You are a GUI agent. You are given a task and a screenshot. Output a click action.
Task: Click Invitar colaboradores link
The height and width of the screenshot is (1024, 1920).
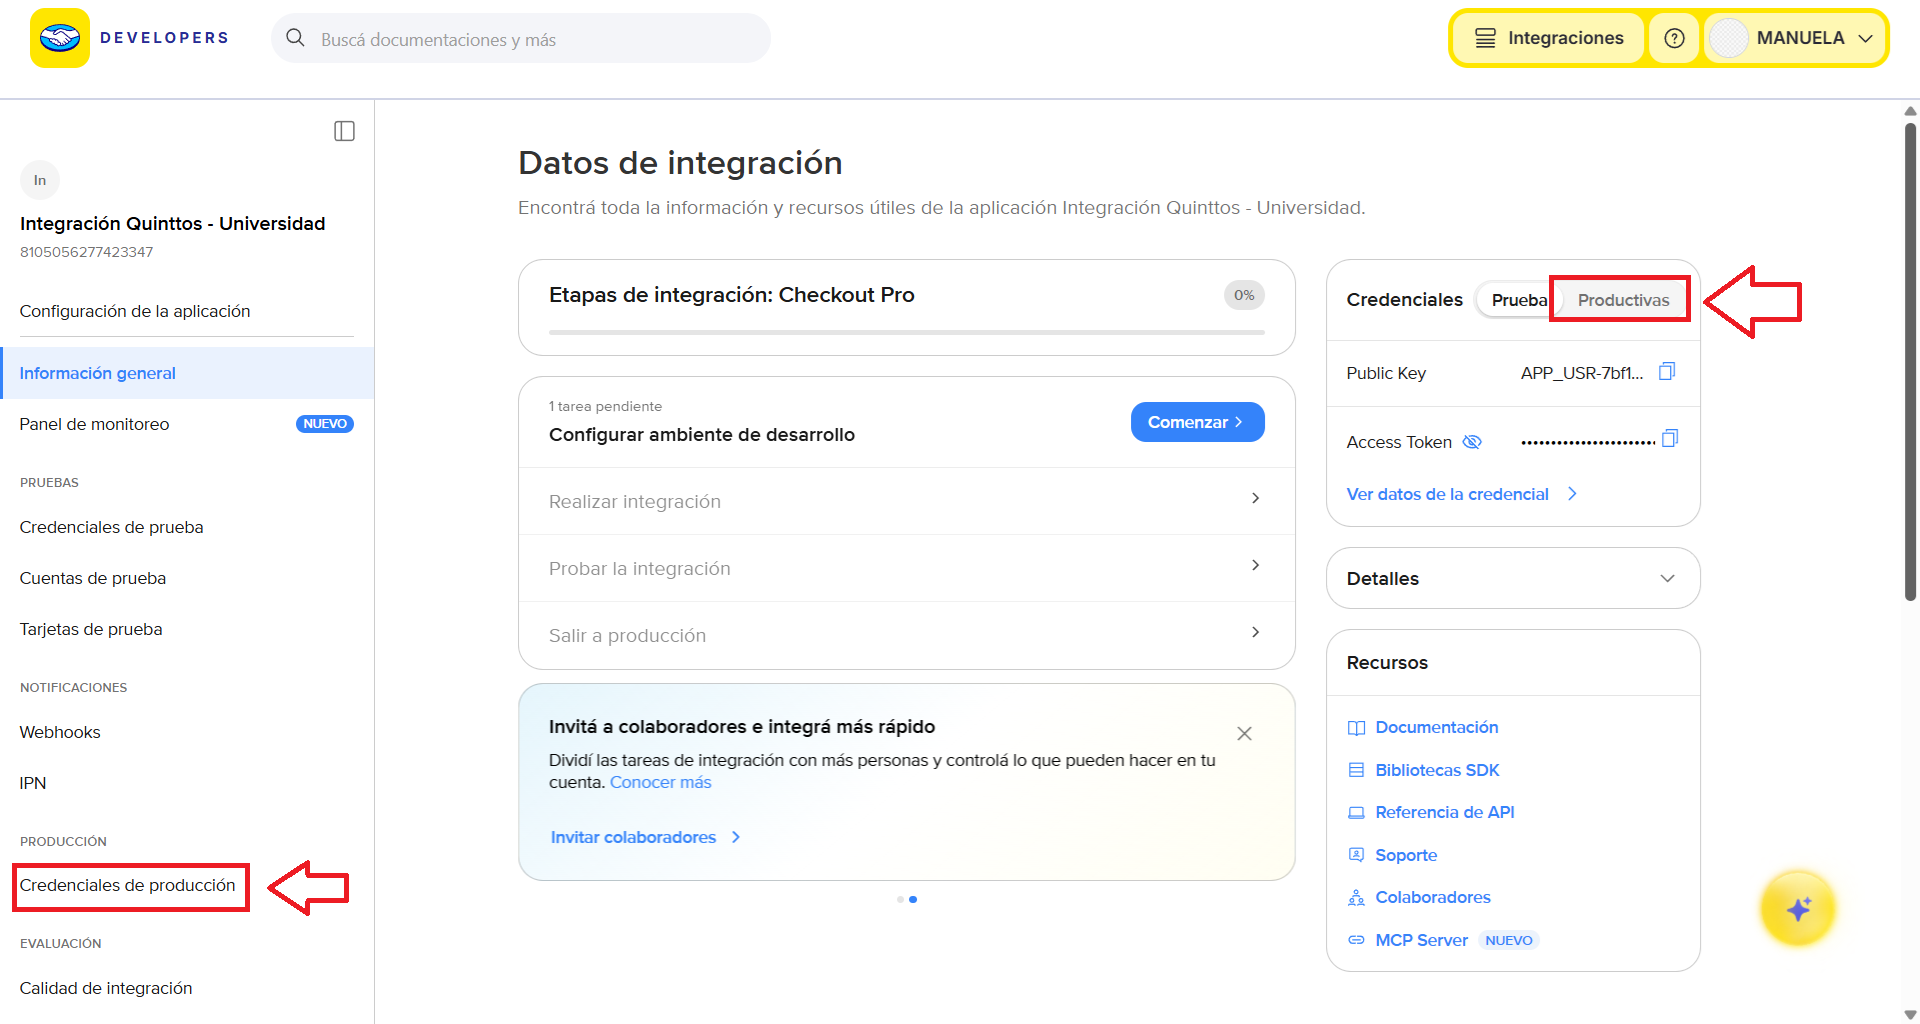click(x=645, y=837)
